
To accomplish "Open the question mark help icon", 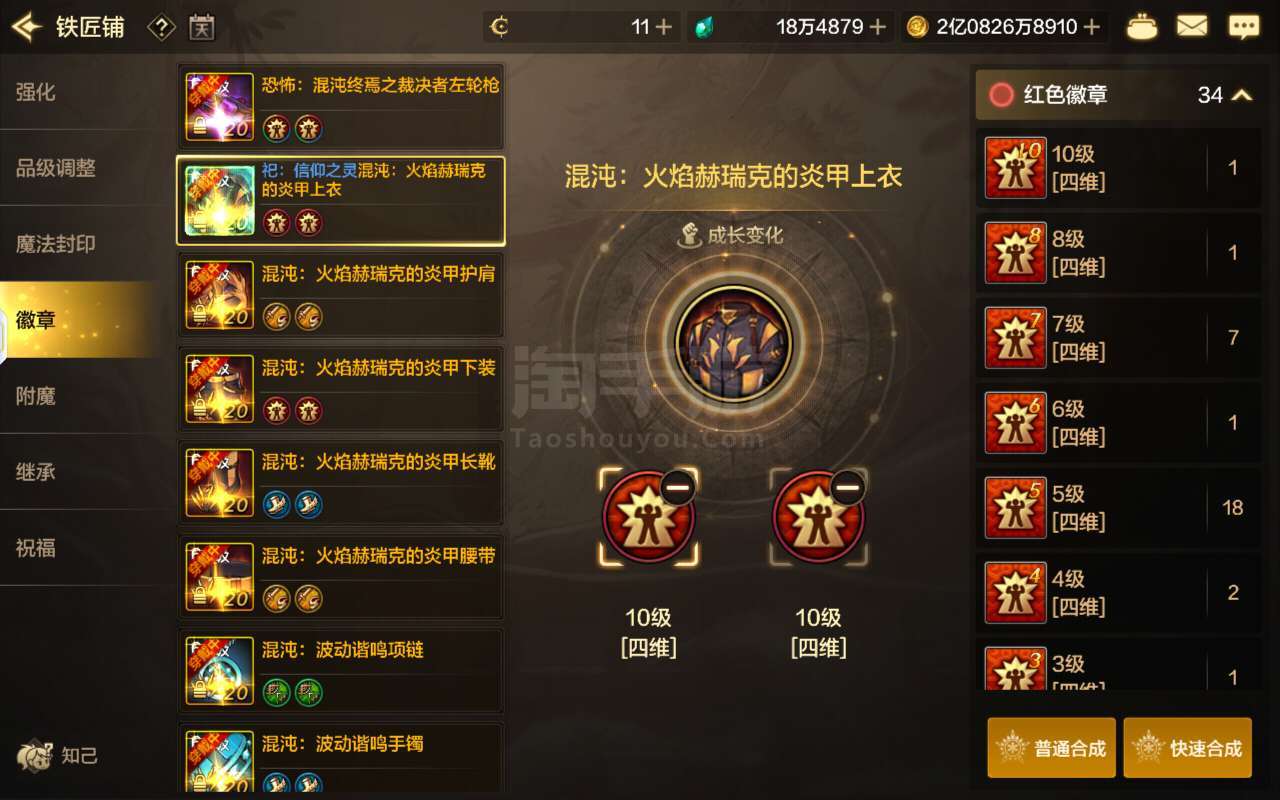I will 161,27.
